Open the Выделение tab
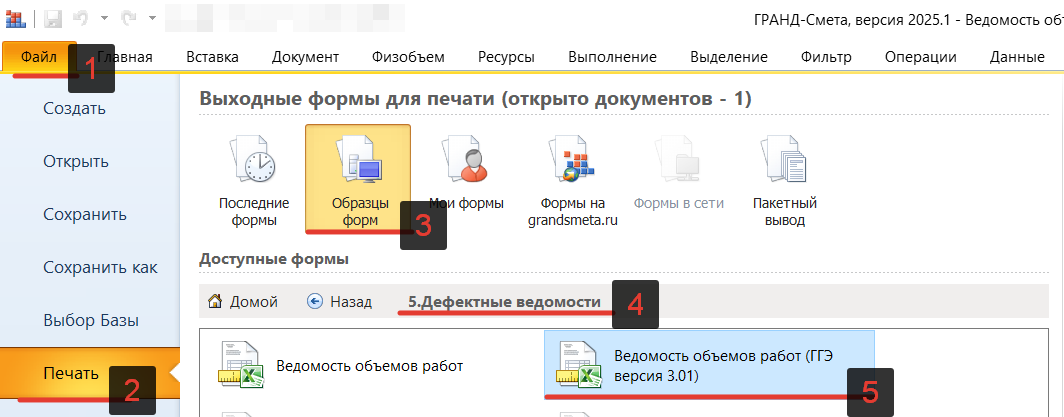1064x417 pixels. (x=729, y=57)
